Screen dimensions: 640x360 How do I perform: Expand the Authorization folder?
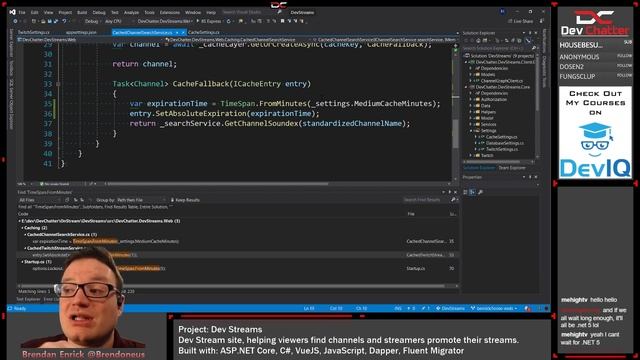pos(471,99)
